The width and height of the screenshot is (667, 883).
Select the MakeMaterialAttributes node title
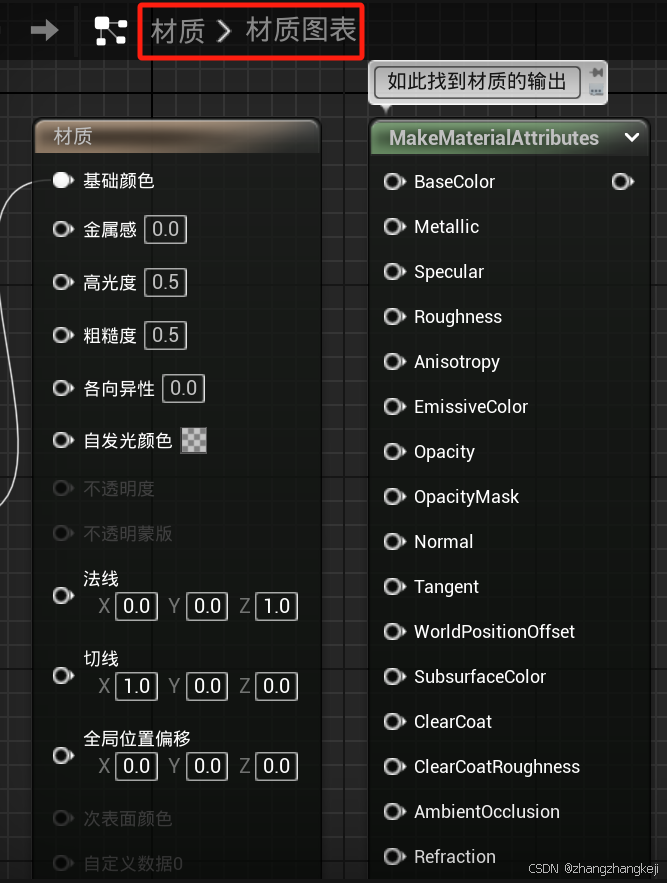(493, 138)
